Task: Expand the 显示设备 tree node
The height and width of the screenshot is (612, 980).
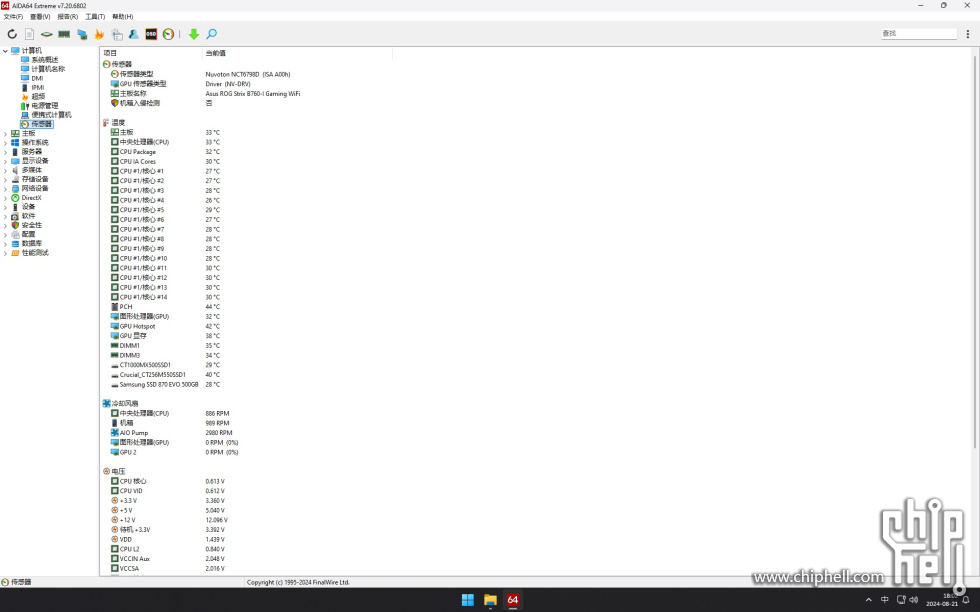Action: (6, 161)
